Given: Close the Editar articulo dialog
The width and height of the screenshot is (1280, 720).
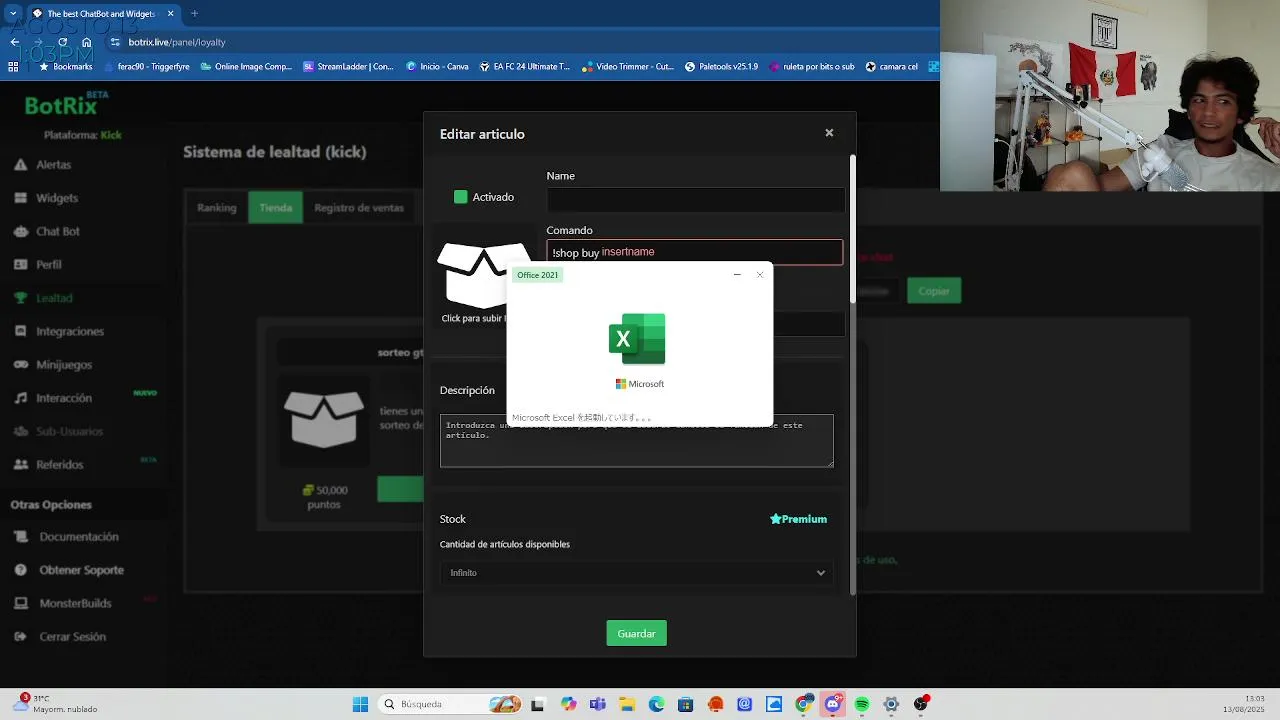Looking at the screenshot, I should (829, 133).
